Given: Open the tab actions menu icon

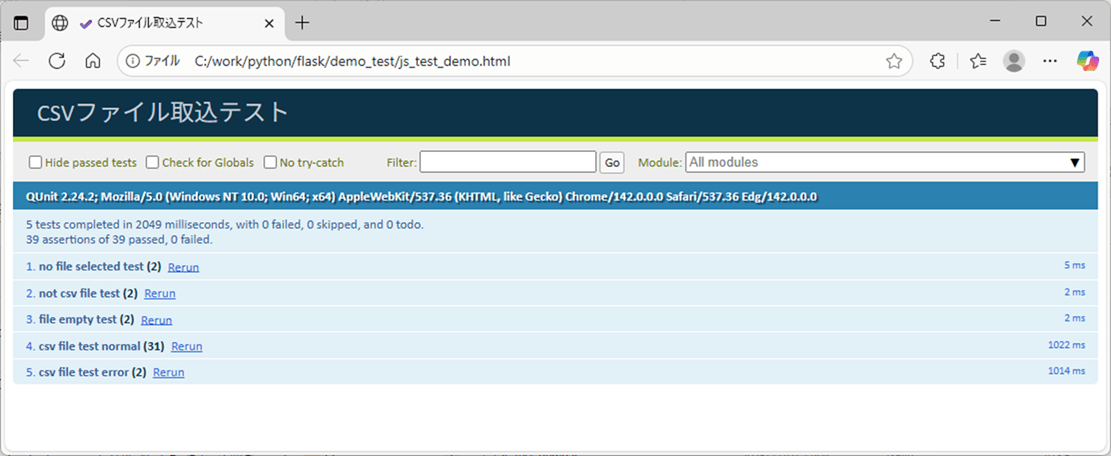Looking at the screenshot, I should point(21,22).
